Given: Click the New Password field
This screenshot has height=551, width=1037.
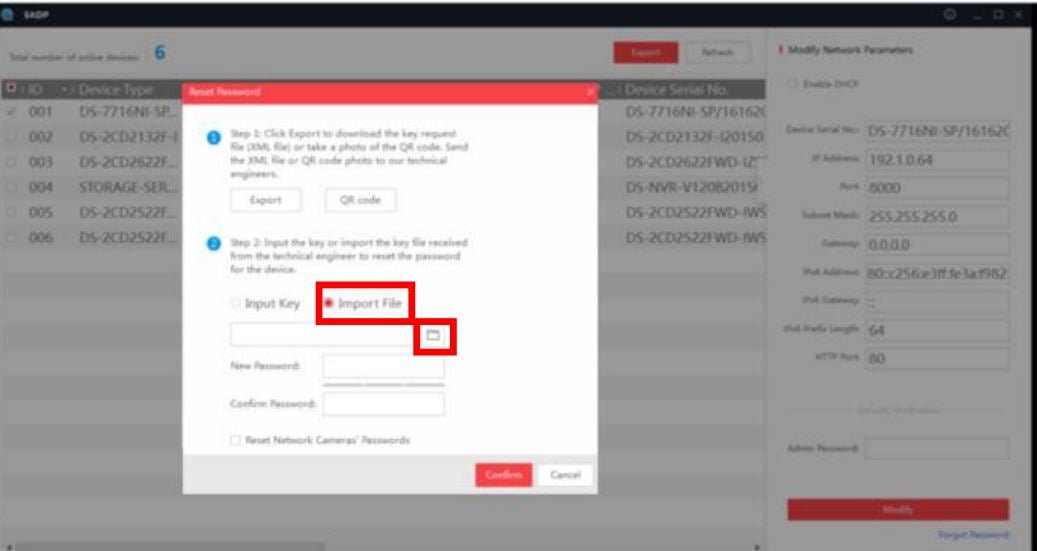Looking at the screenshot, I should pyautogui.click(x=383, y=367).
